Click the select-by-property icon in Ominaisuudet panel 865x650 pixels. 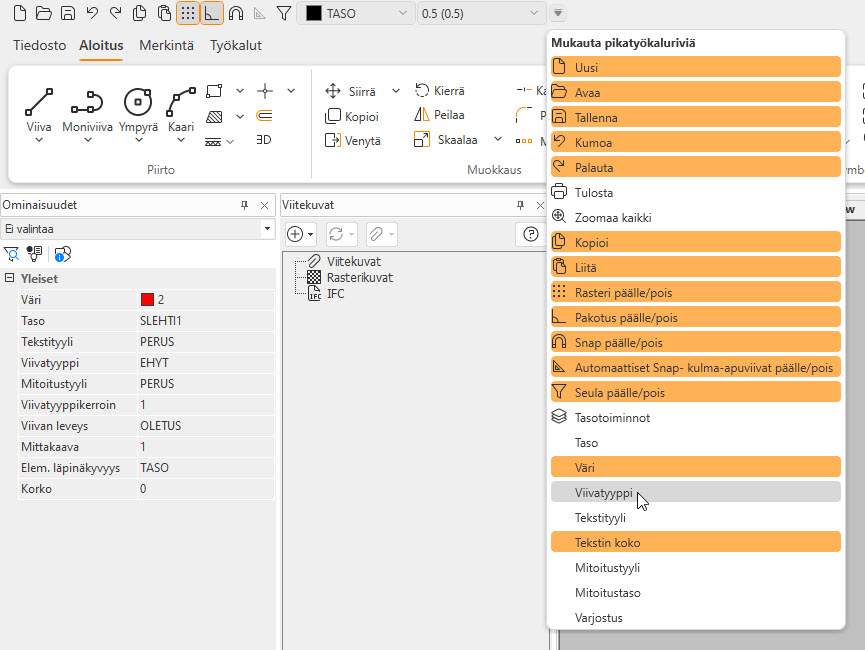[35, 254]
